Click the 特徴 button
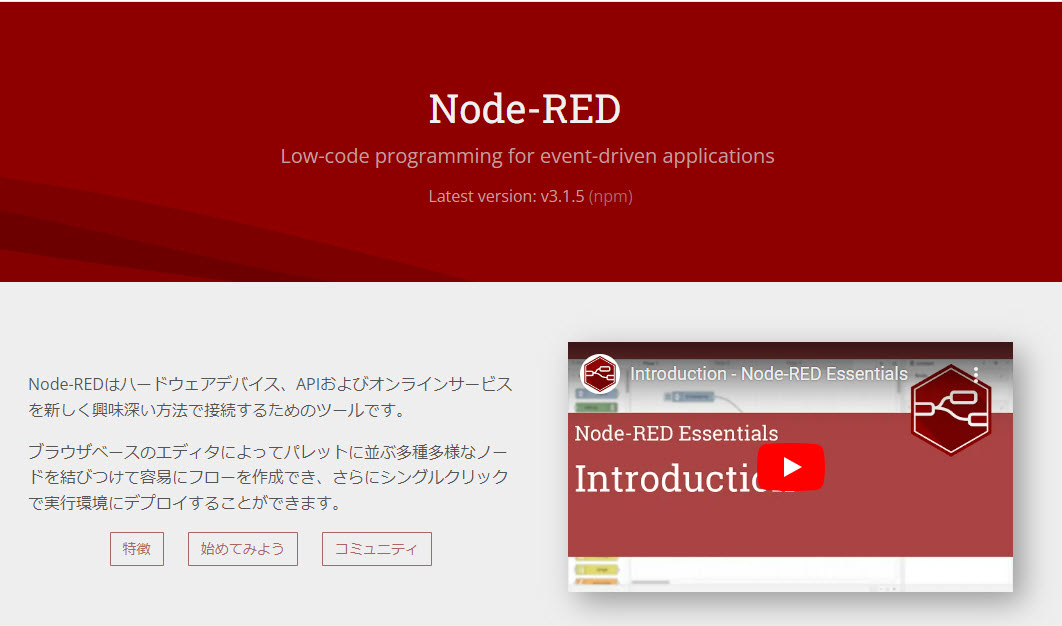This screenshot has width=1062, height=626. [x=137, y=549]
